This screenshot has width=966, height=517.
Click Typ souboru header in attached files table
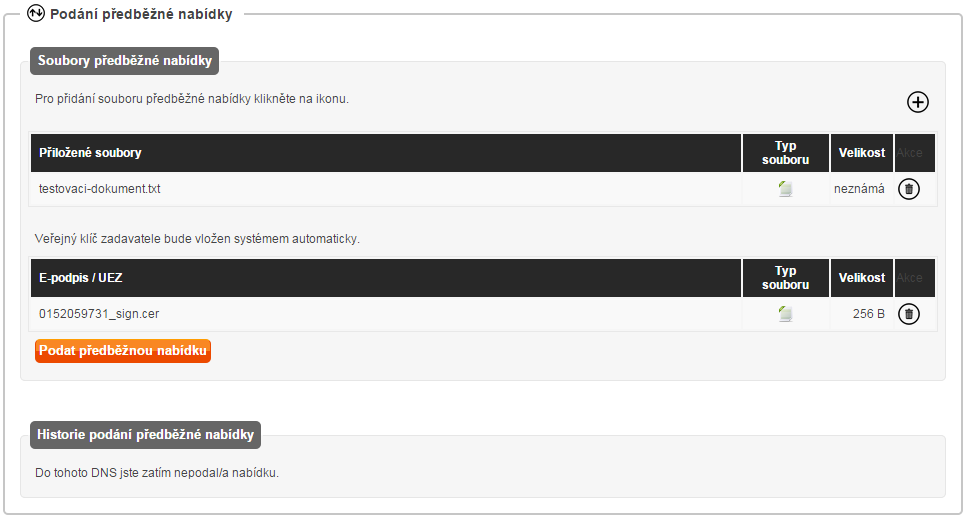[x=785, y=153]
